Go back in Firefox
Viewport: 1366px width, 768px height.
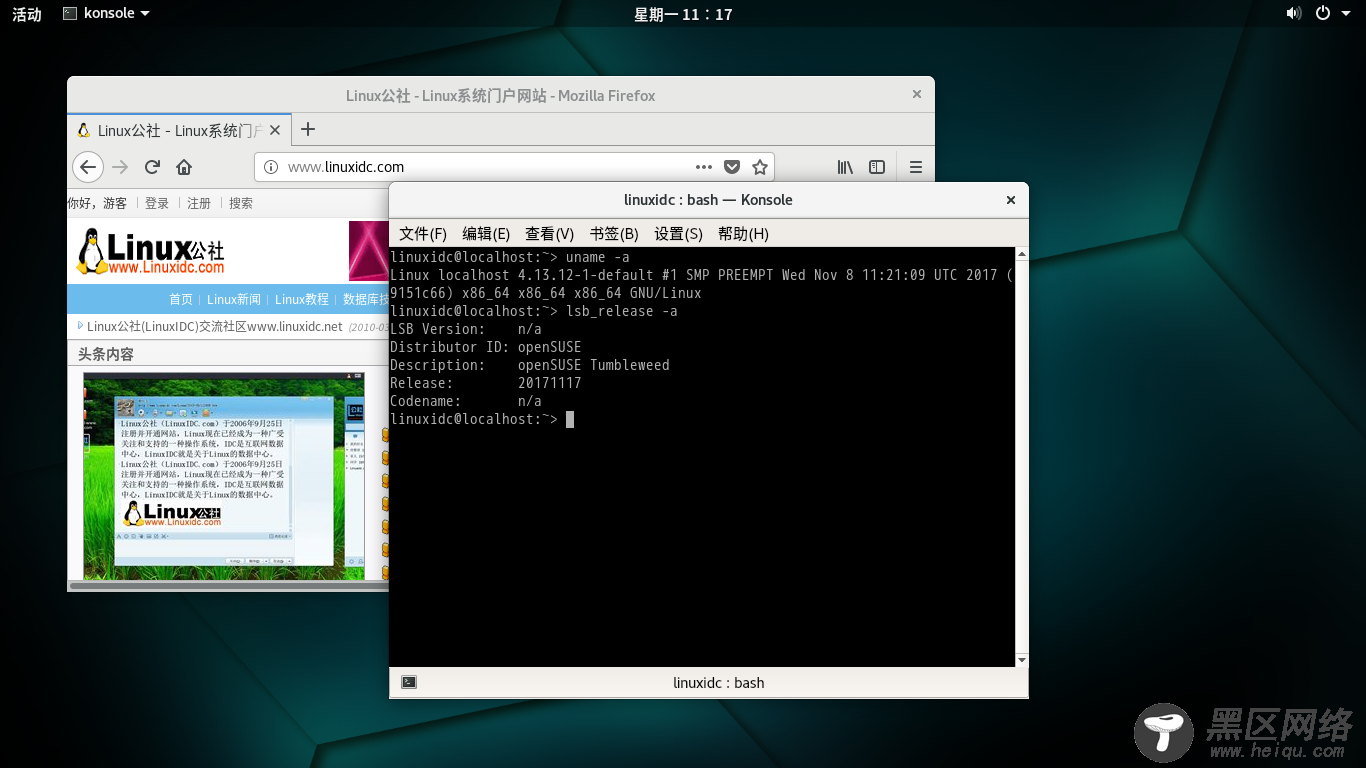click(x=88, y=167)
